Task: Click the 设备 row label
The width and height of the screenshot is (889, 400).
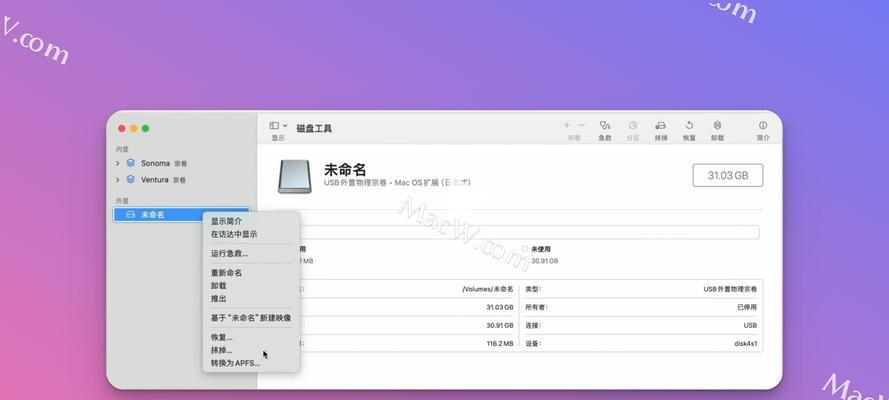Action: [533, 343]
